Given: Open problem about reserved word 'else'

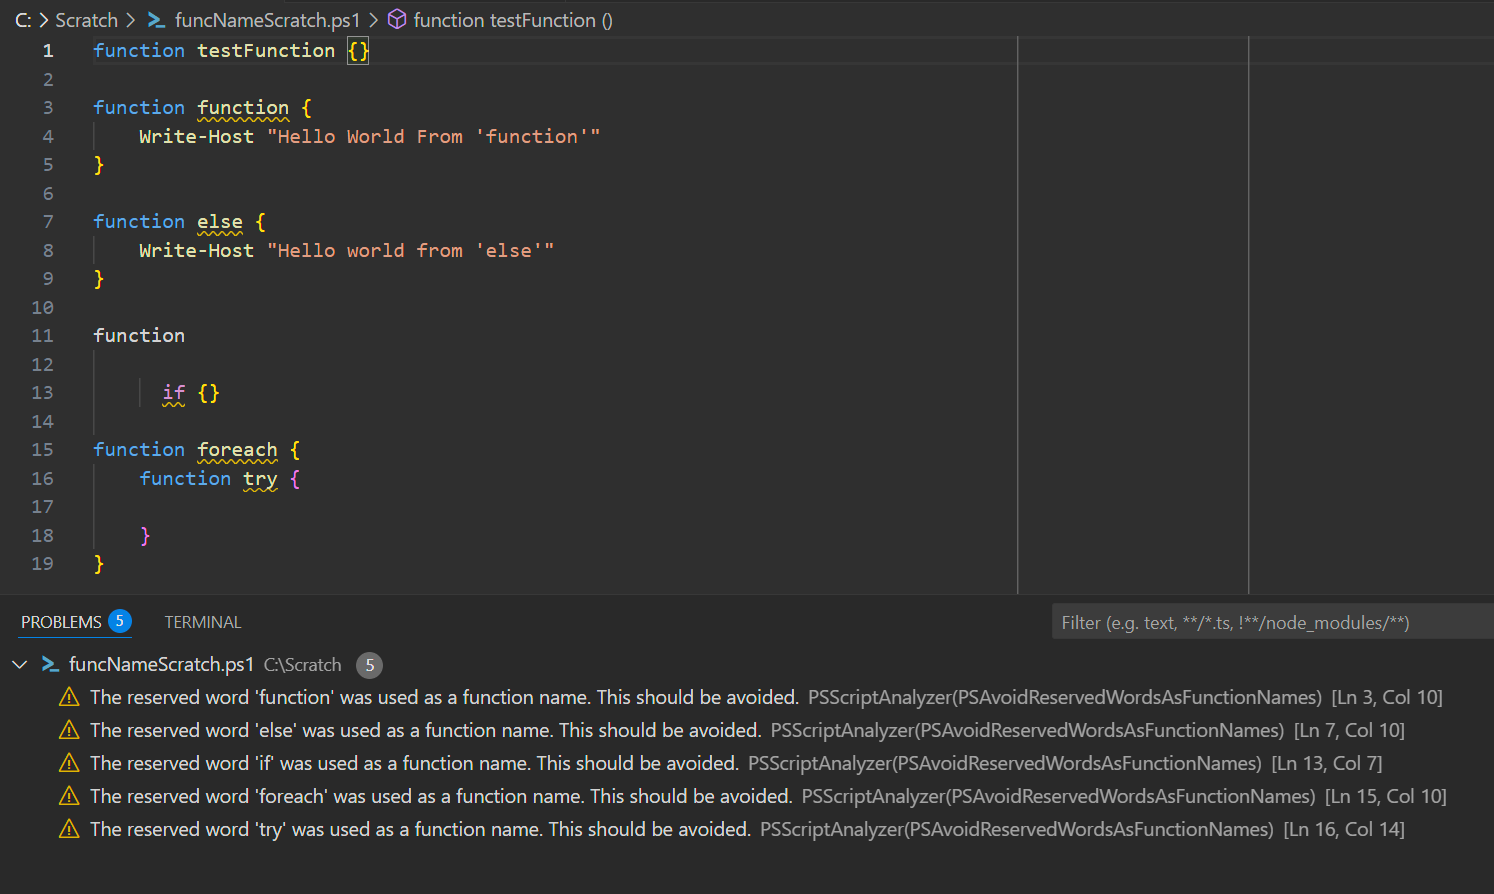Looking at the screenshot, I should [x=747, y=730].
